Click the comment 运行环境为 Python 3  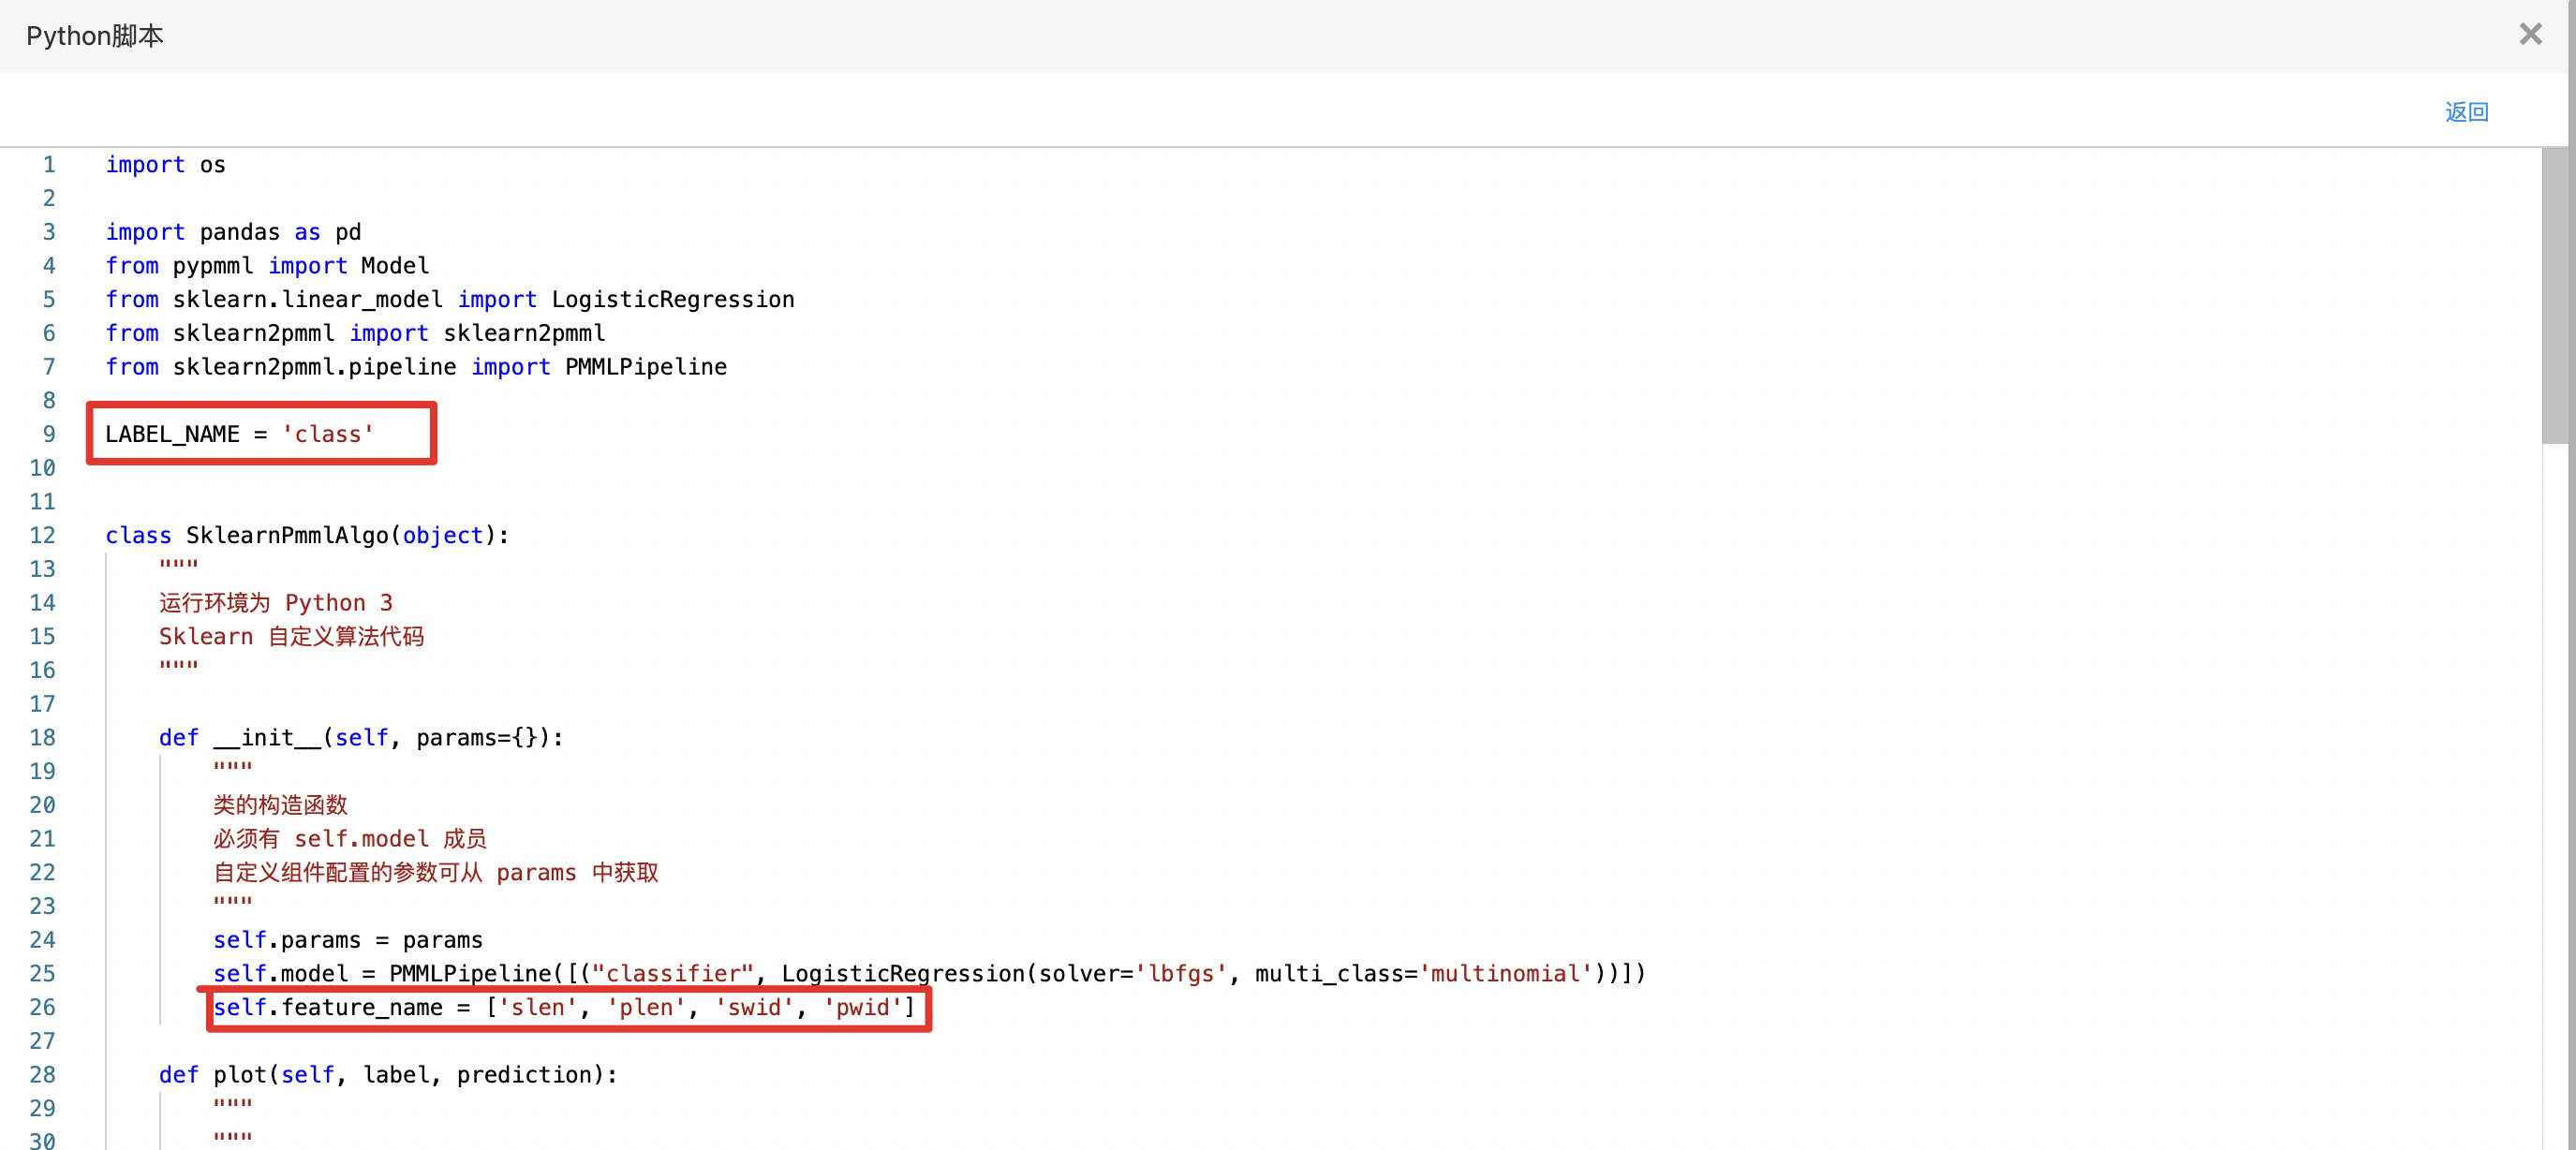276,603
